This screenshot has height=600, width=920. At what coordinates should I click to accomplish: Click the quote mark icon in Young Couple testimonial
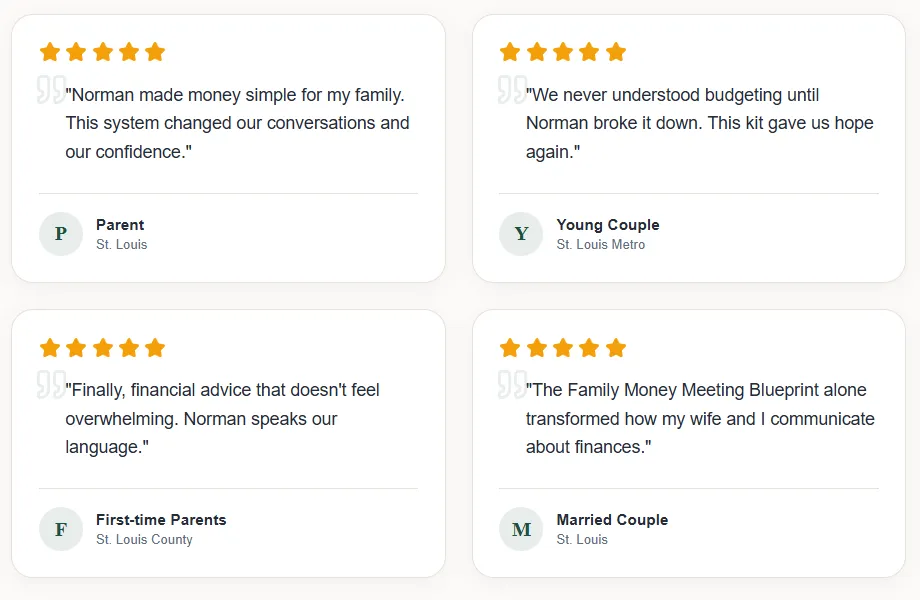pyautogui.click(x=511, y=89)
